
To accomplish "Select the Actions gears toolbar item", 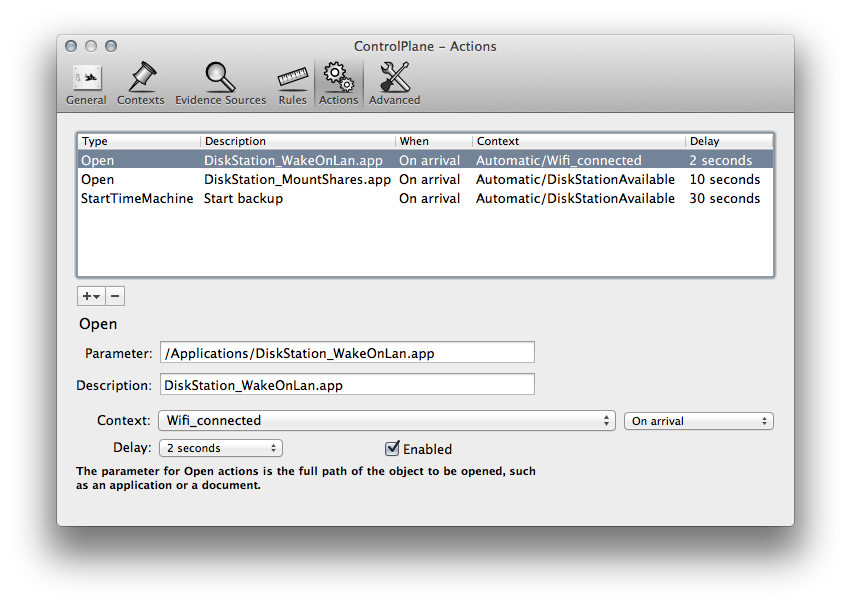I will point(338,84).
